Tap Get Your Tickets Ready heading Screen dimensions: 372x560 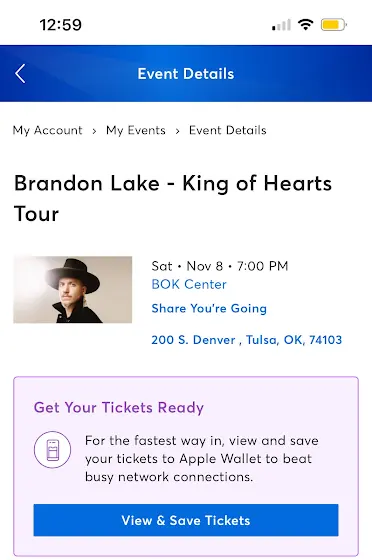pyautogui.click(x=119, y=408)
